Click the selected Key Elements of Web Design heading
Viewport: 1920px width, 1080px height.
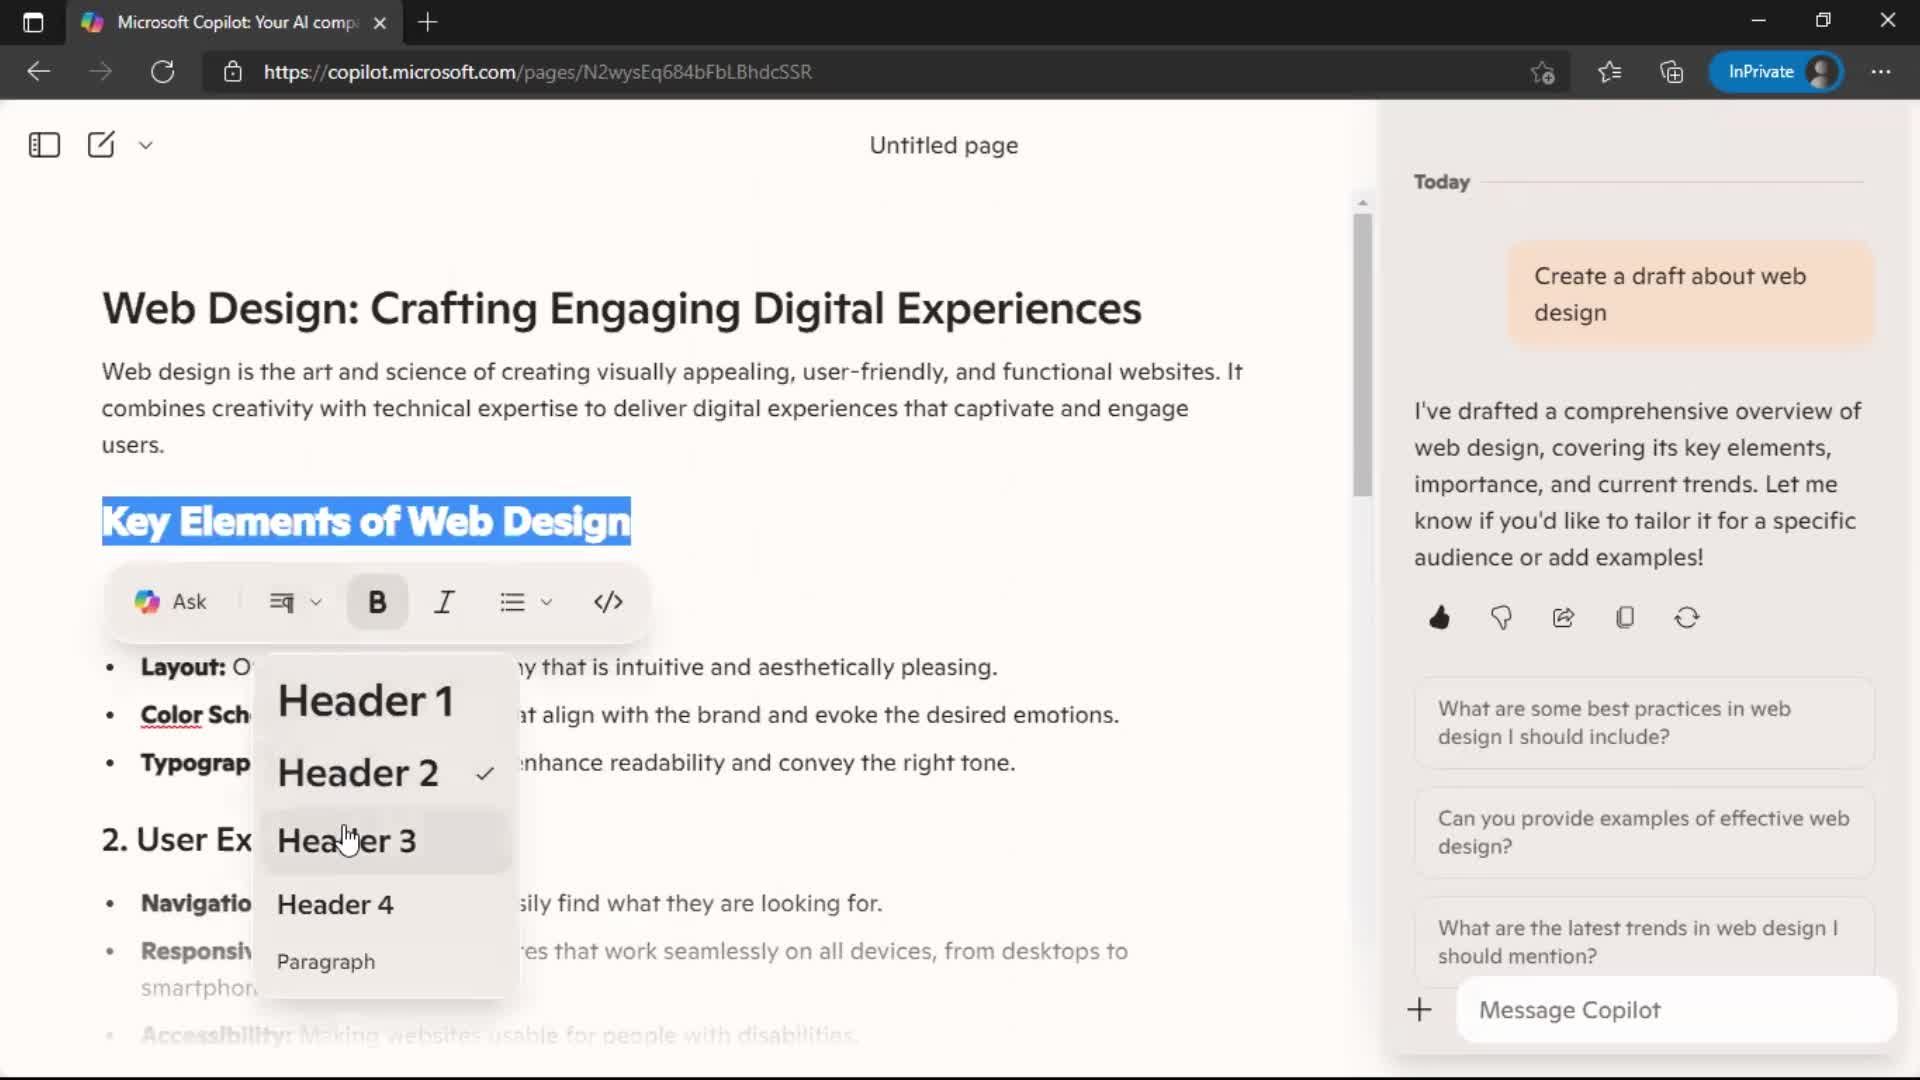(366, 521)
